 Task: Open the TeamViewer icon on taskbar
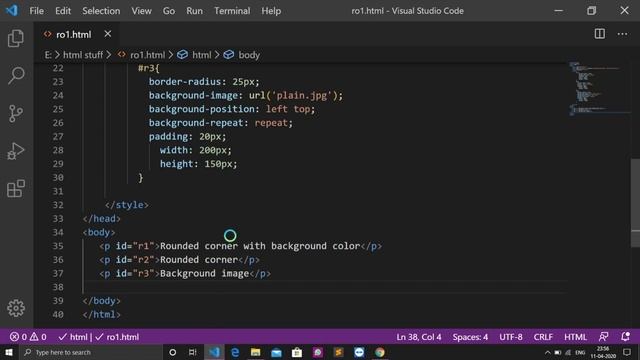click(359, 352)
